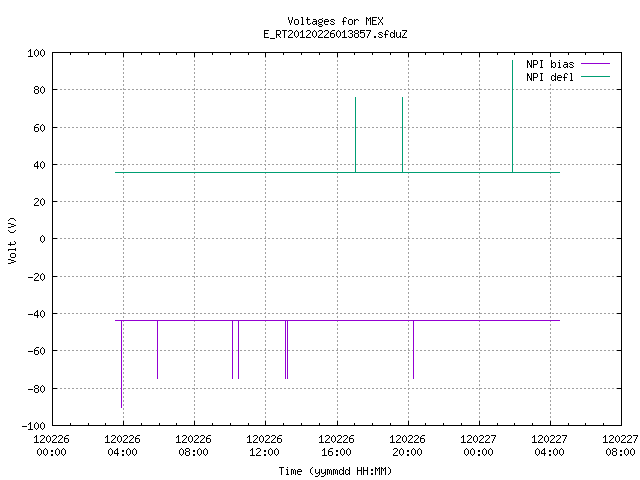This screenshot has width=640, height=480.
Task: Click the "Volt (V)" y-axis label
Action: pos(12,240)
